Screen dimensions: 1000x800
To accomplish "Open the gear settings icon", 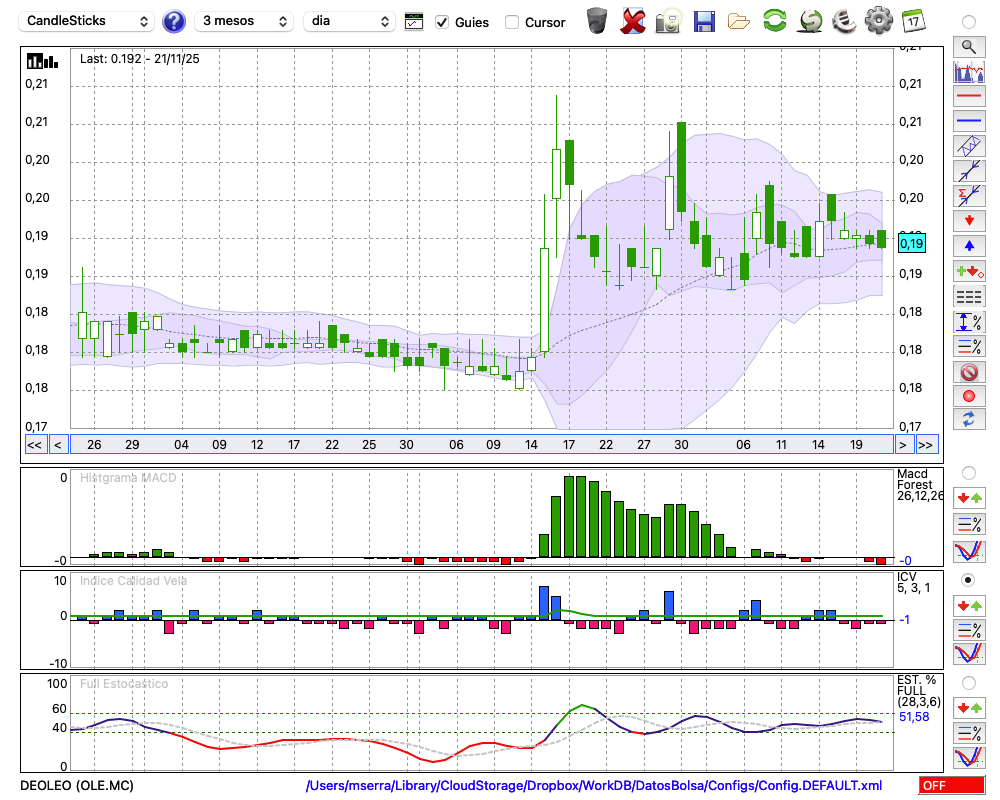I will (x=878, y=21).
